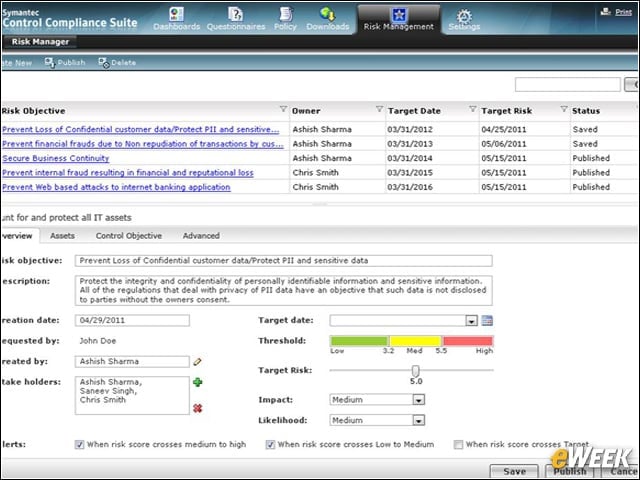Screen dimensions: 640x480
Task: Click the Target Date column header
Action: click(414, 111)
